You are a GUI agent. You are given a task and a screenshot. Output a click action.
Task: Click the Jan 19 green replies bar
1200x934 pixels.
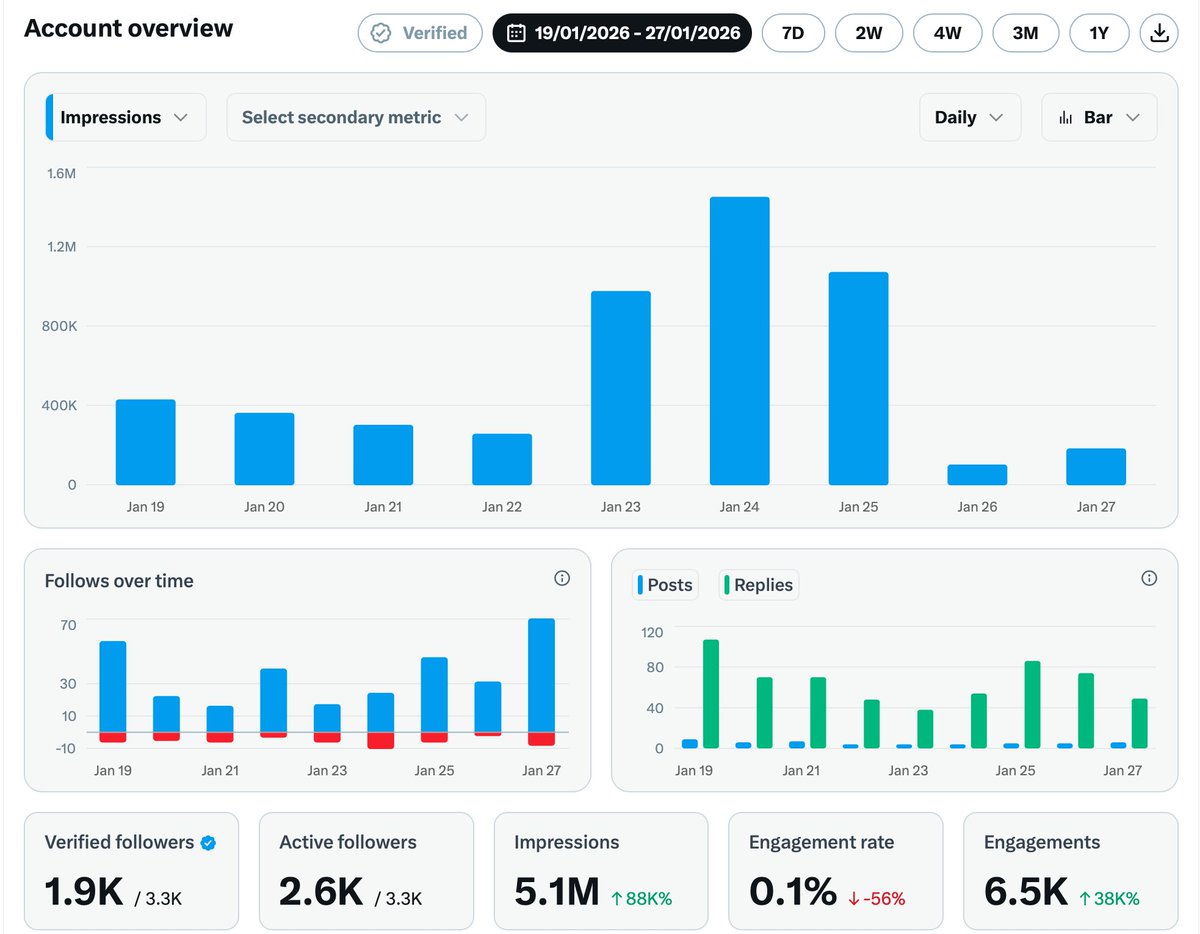711,694
